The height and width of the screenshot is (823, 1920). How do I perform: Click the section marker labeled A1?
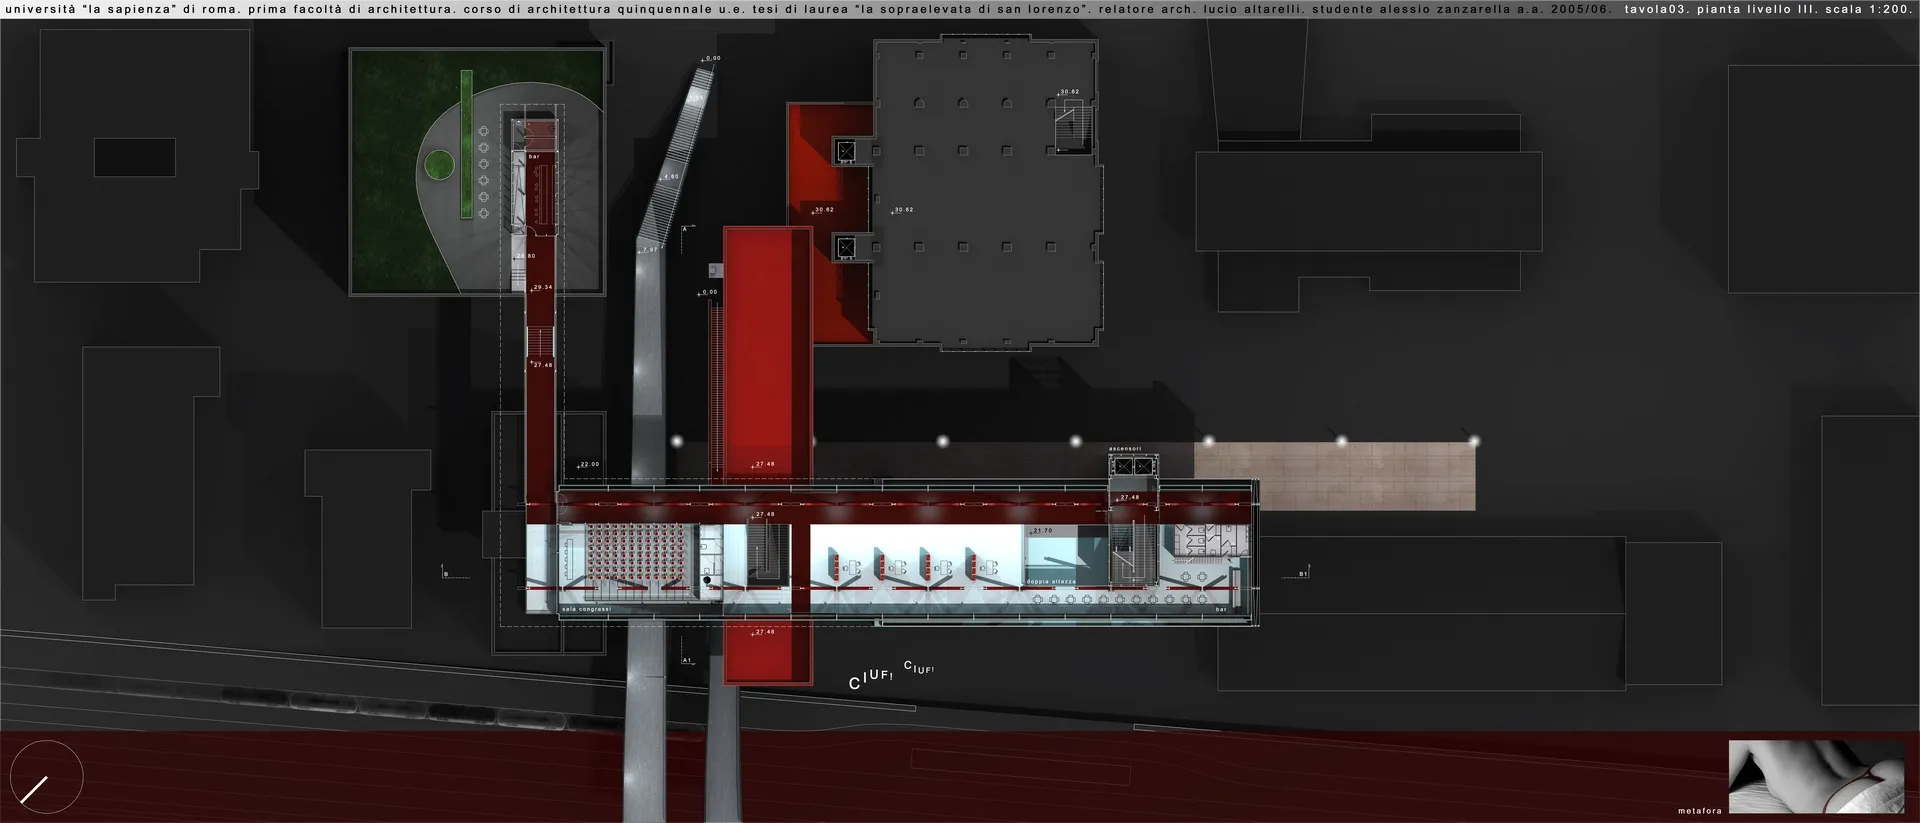687,660
